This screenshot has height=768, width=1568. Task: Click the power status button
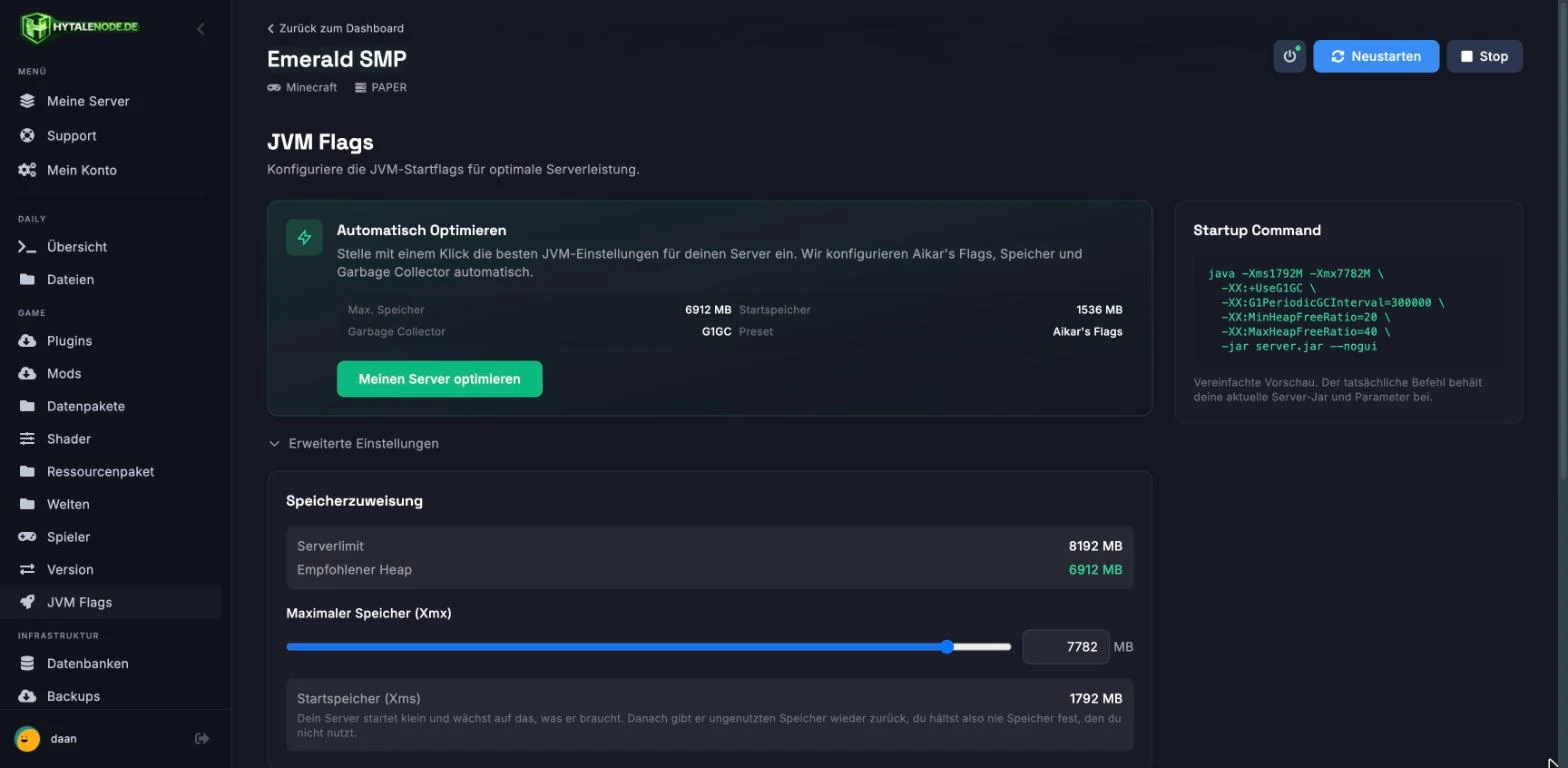[x=1290, y=56]
